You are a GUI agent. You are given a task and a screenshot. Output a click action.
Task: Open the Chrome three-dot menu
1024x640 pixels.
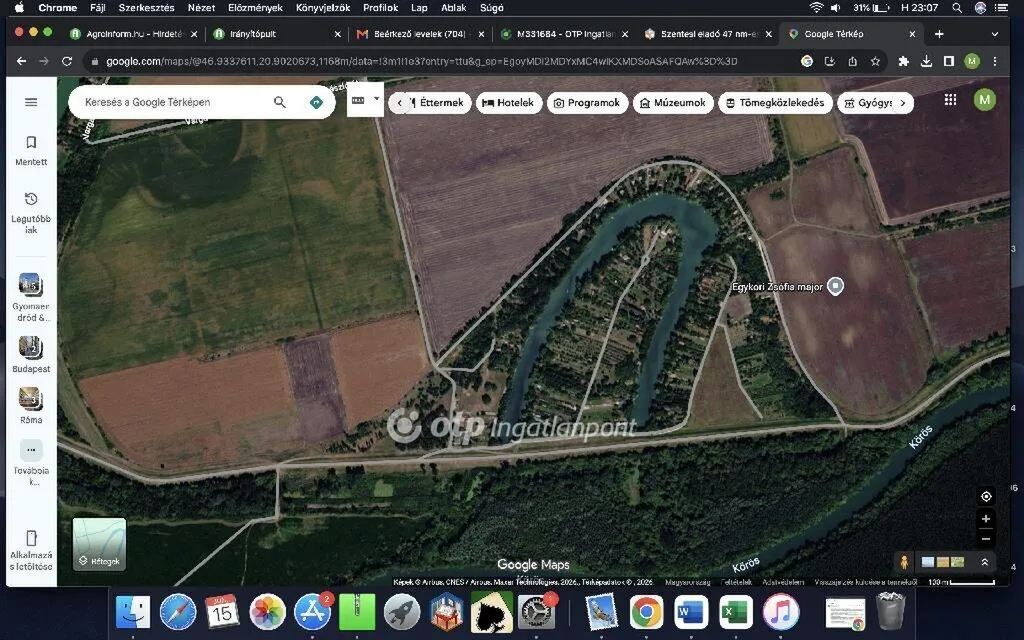[x=995, y=61]
